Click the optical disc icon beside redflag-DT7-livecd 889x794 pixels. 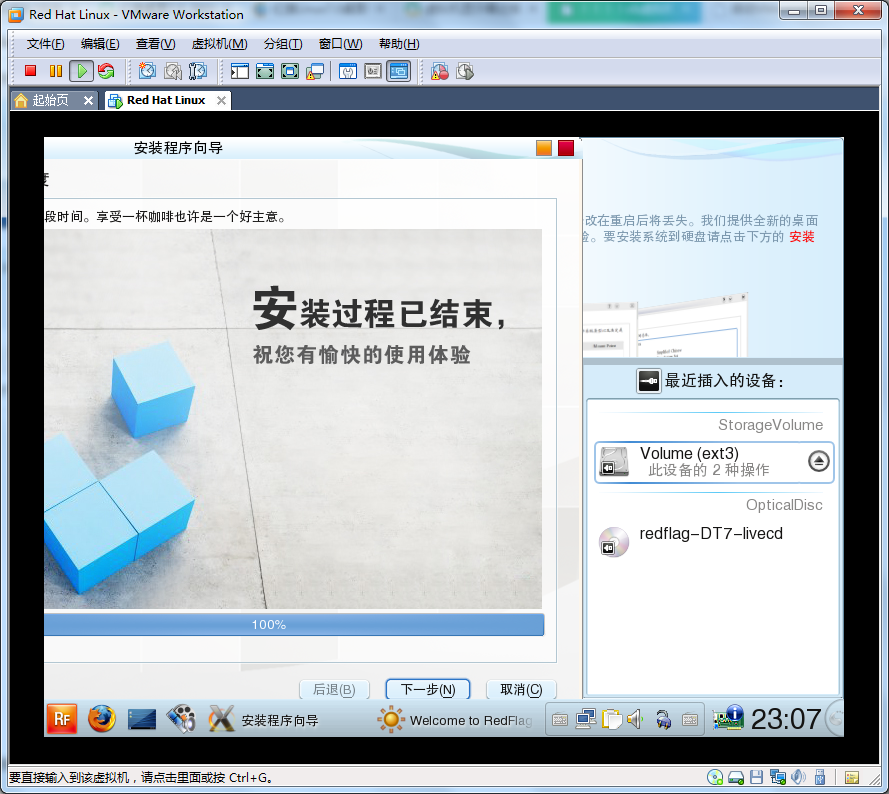click(614, 542)
